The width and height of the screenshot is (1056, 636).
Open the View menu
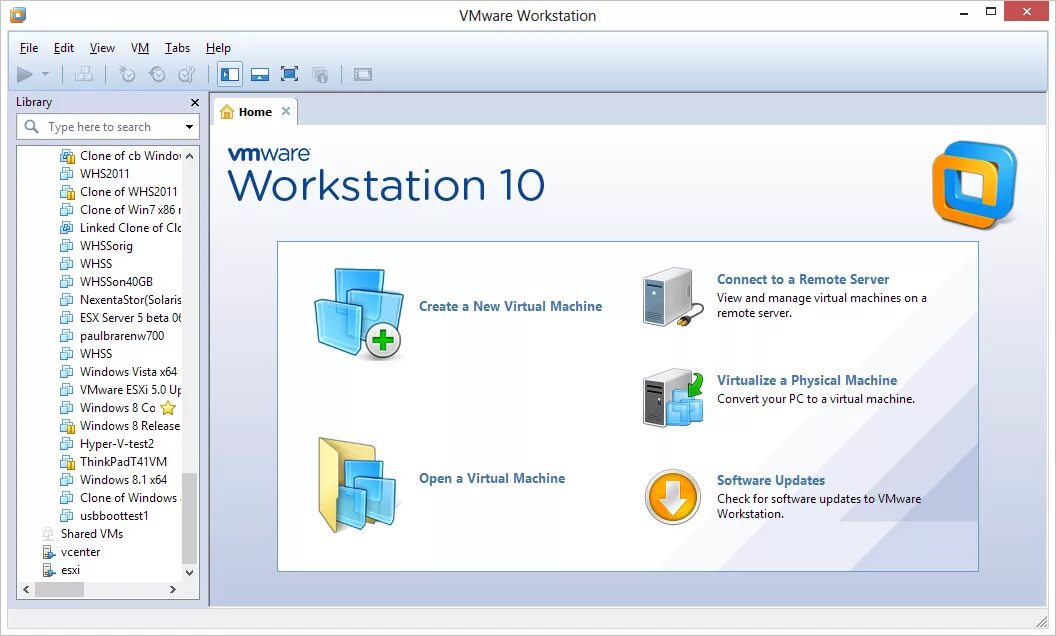(102, 48)
